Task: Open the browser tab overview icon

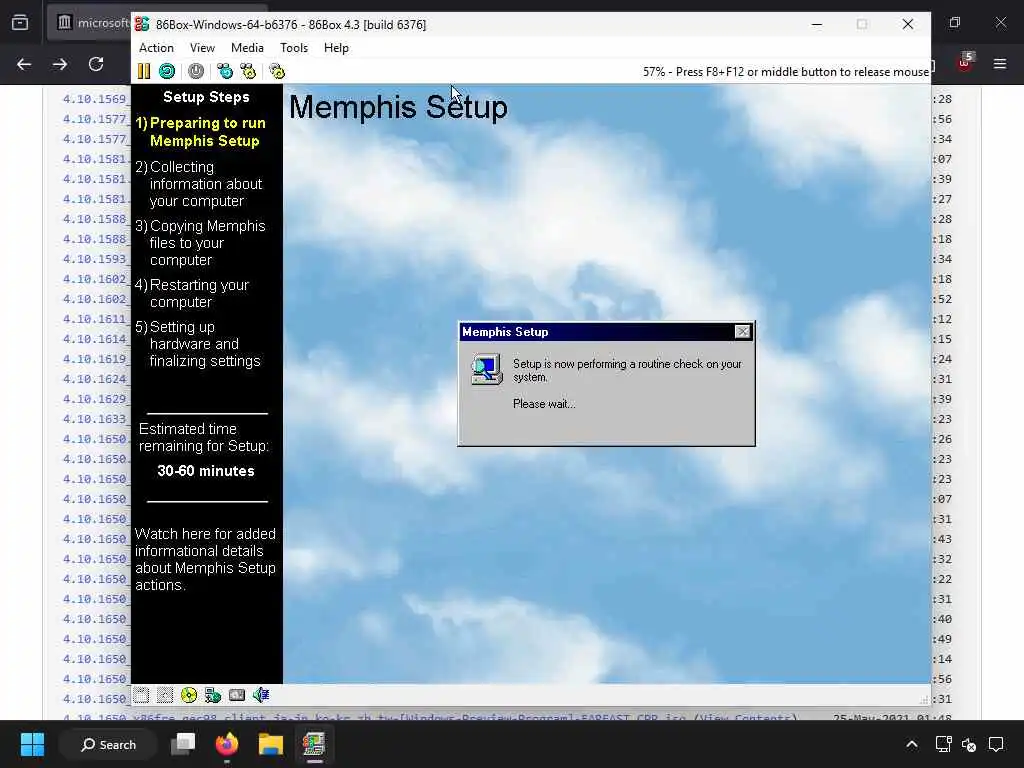Action: [x=20, y=23]
